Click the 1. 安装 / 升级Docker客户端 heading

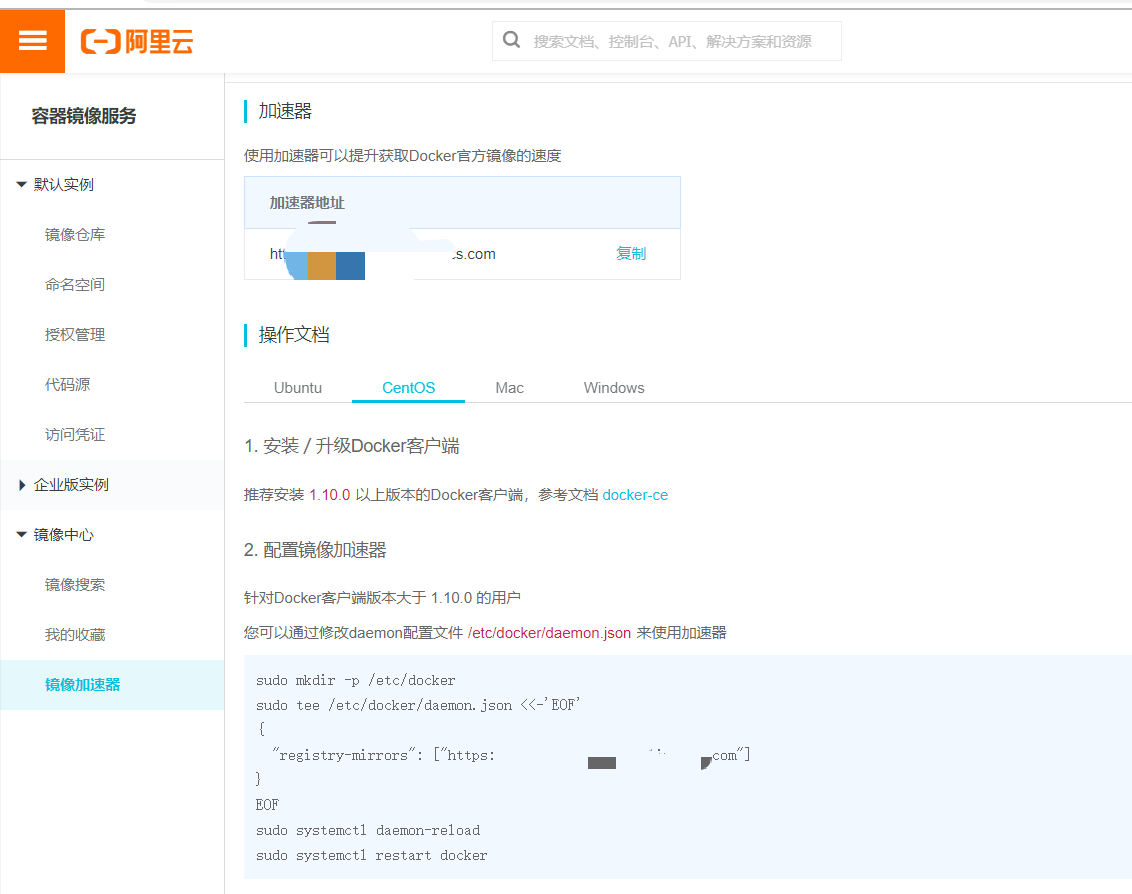click(x=352, y=446)
